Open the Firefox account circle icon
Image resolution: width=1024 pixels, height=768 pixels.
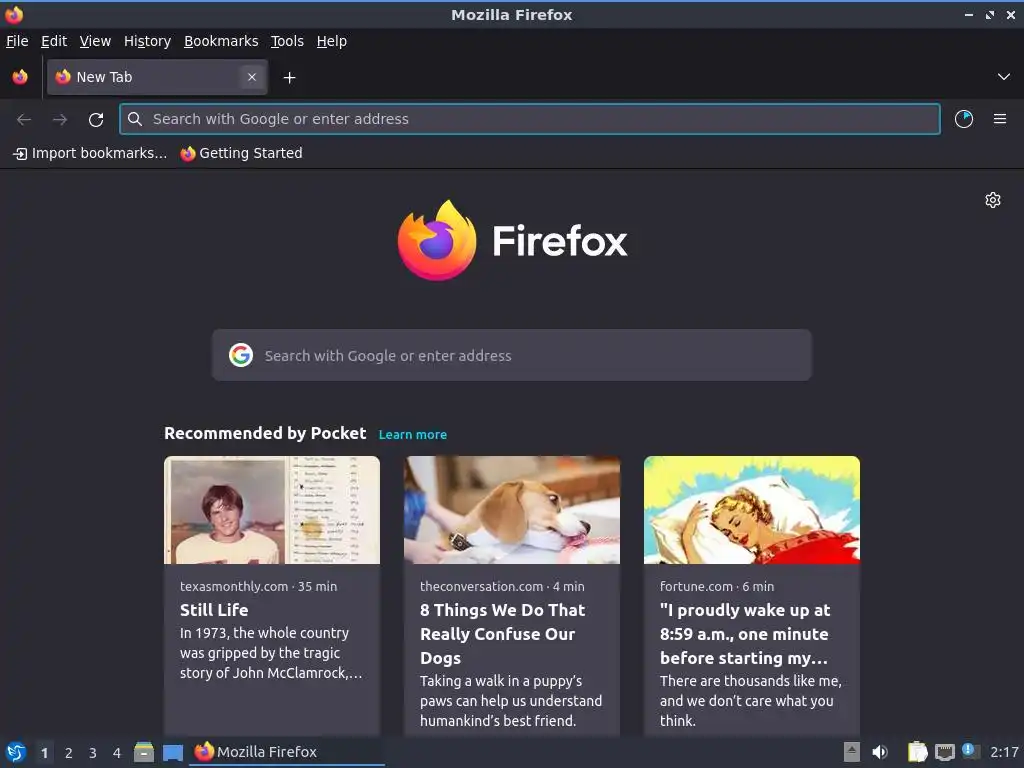(963, 119)
